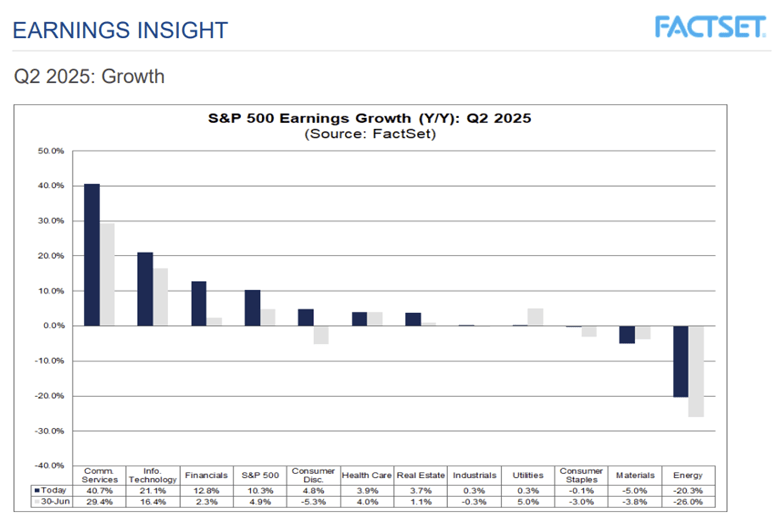Click the Utilities column header
The height and width of the screenshot is (523, 780).
coord(528,475)
